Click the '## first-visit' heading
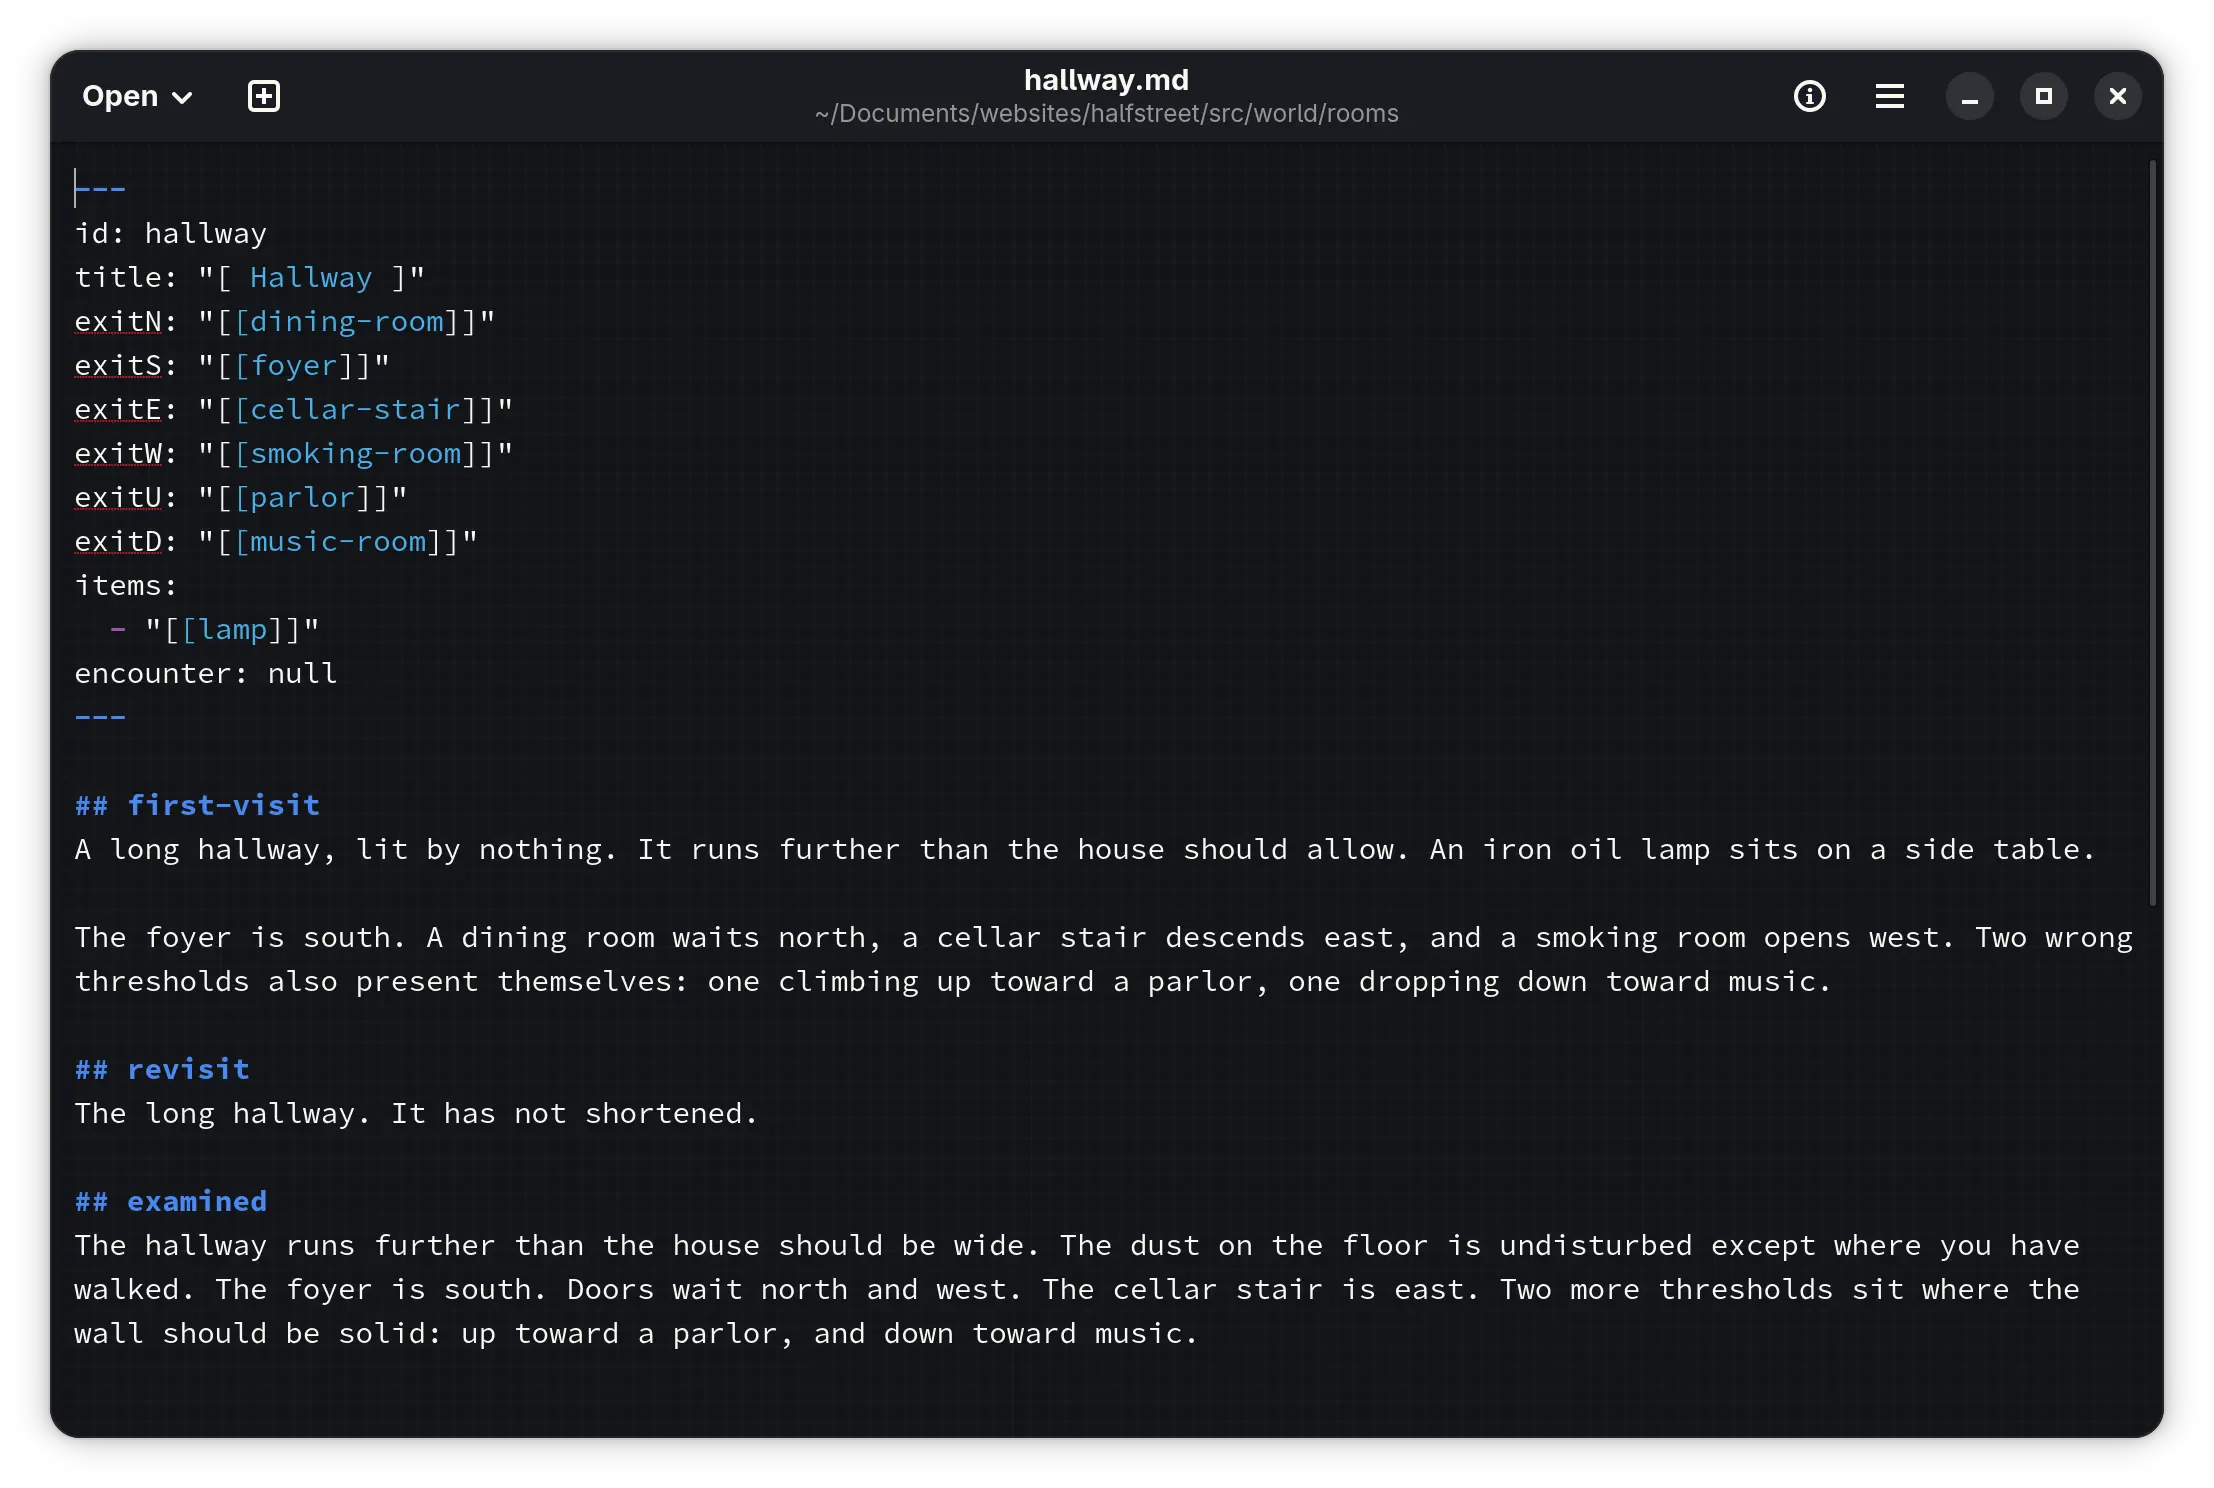The height and width of the screenshot is (1488, 2214). pos(197,805)
